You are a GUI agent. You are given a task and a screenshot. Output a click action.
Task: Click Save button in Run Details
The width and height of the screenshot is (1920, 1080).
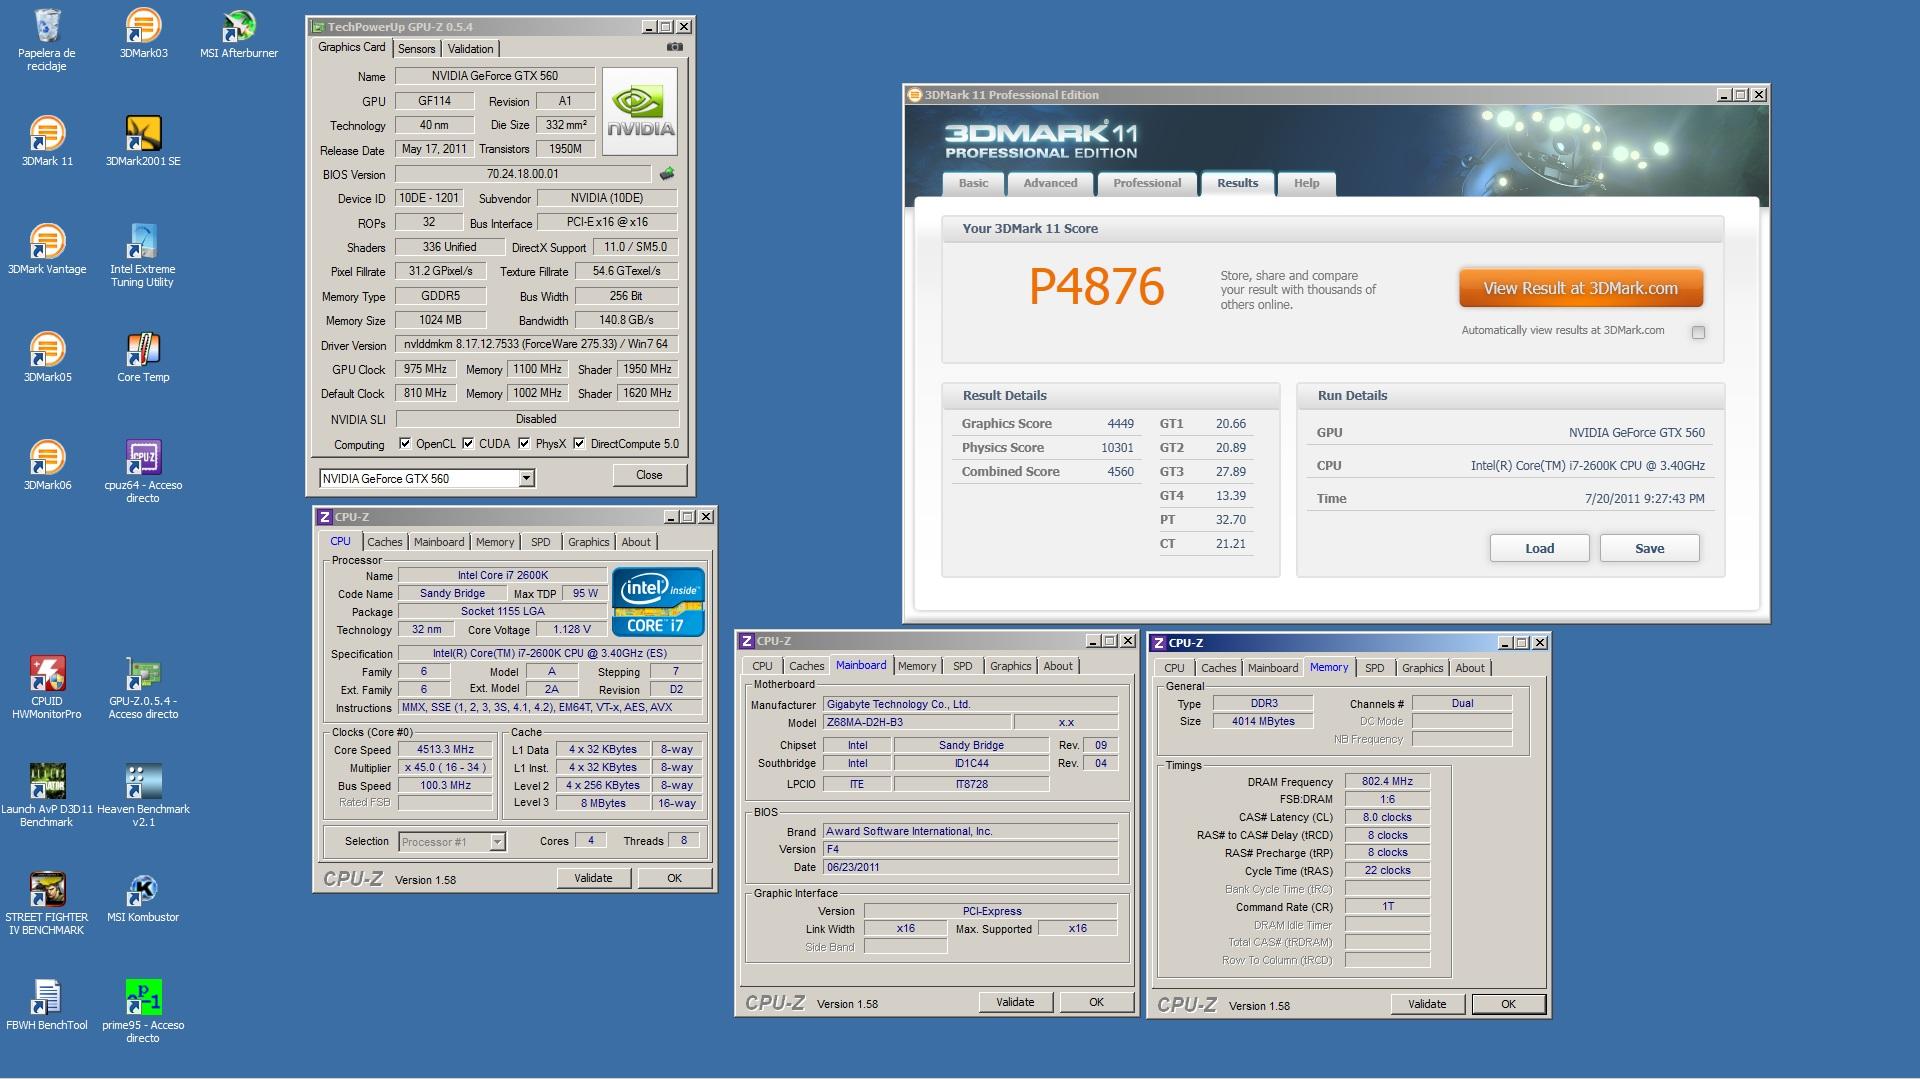tap(1650, 548)
